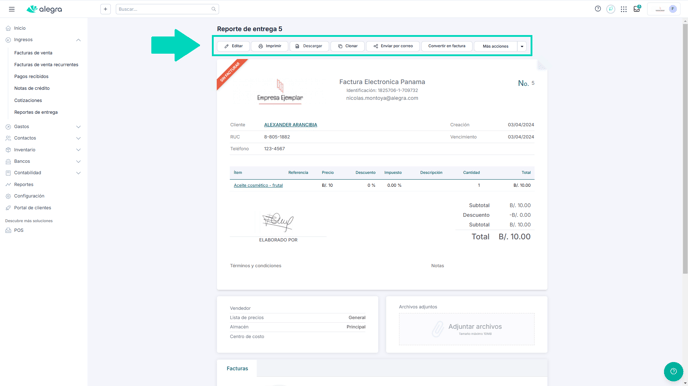Open Facturas de venta recurrentes

(46, 64)
